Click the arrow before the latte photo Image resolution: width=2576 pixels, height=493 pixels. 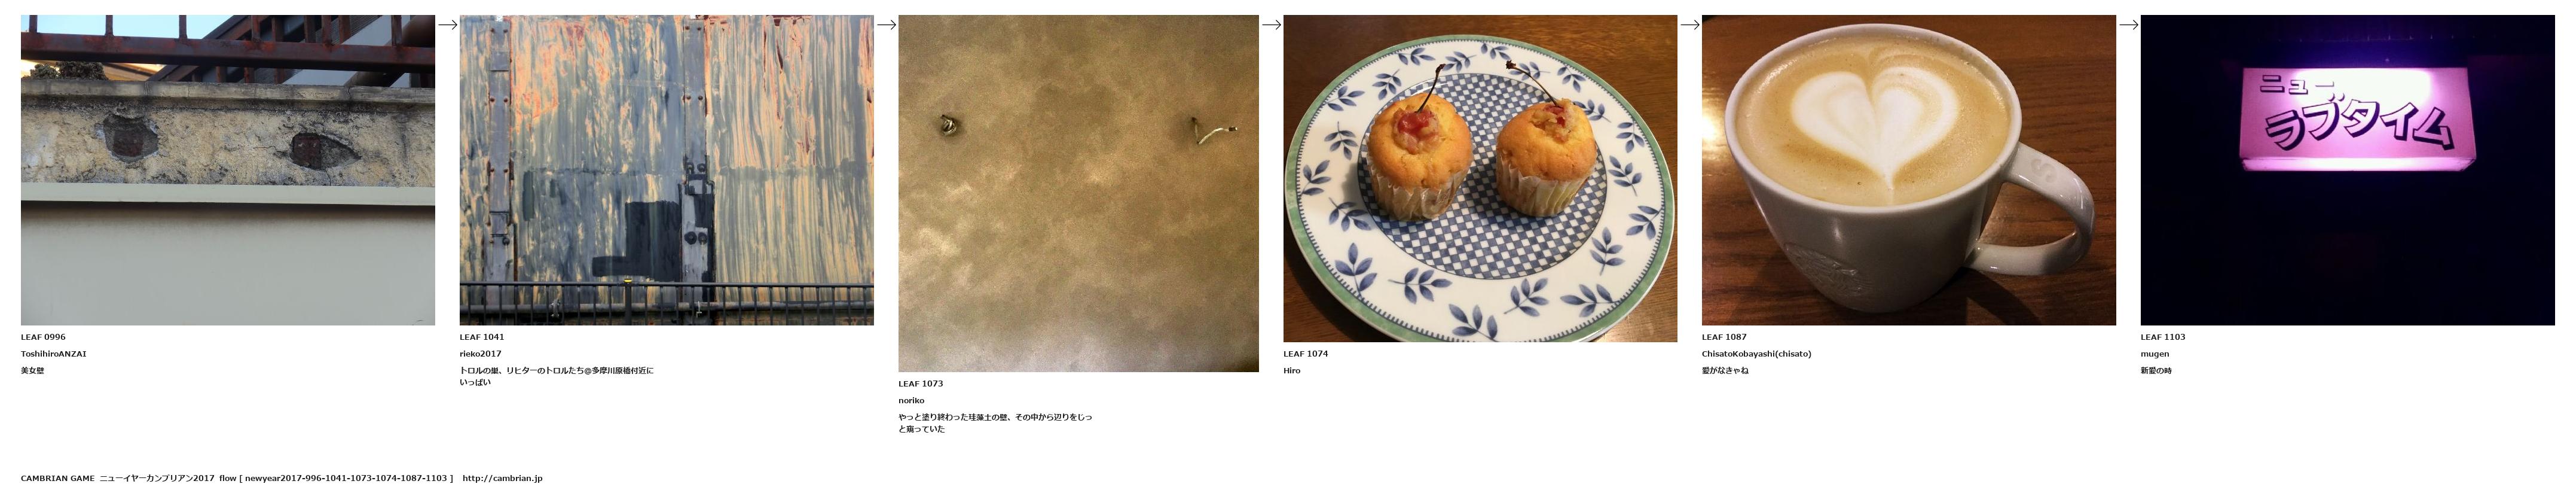tap(1690, 25)
